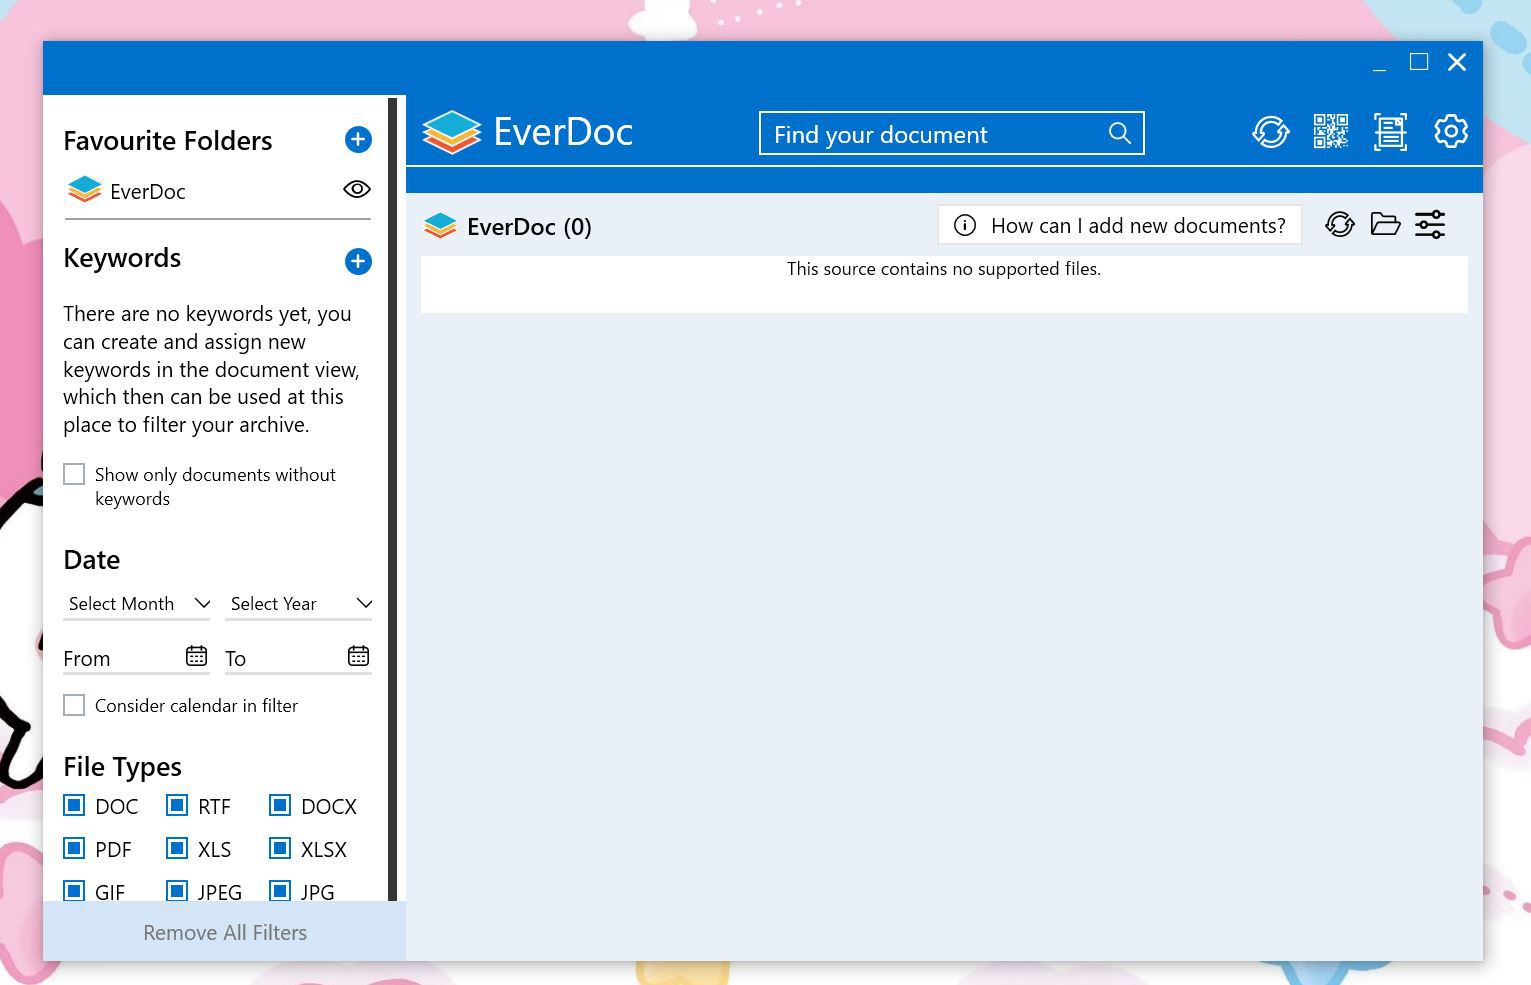Click the info icon in help button
Image resolution: width=1531 pixels, height=985 pixels.
(x=965, y=225)
